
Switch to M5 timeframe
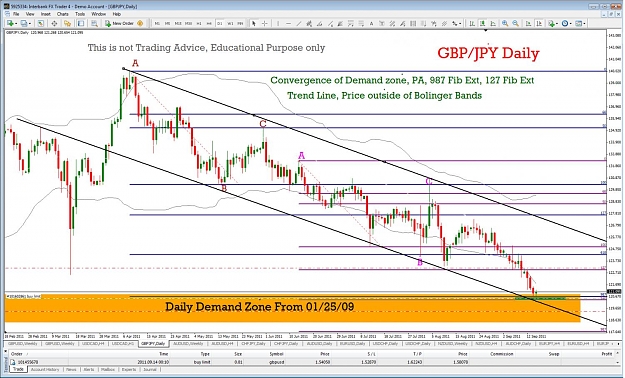coord(167,24)
